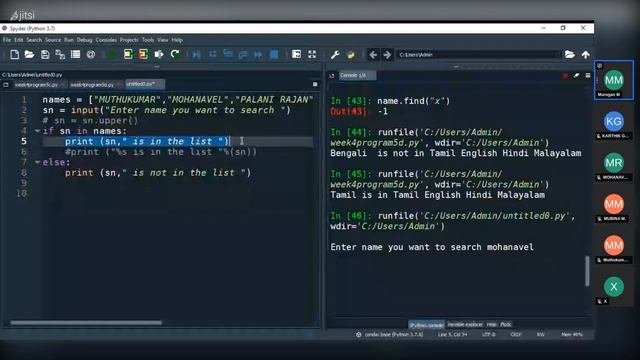
Task: Go back to previous directory arrow
Action: click(373, 54)
